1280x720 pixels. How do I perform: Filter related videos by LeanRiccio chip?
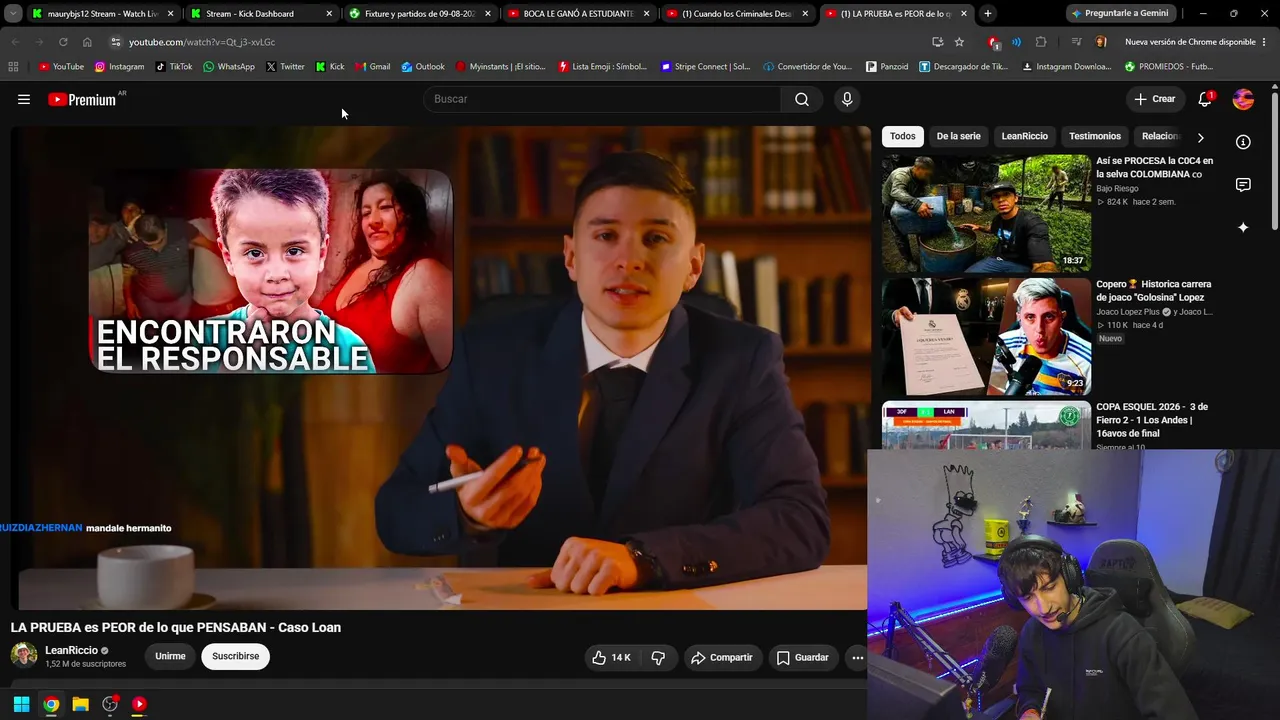click(x=1025, y=136)
